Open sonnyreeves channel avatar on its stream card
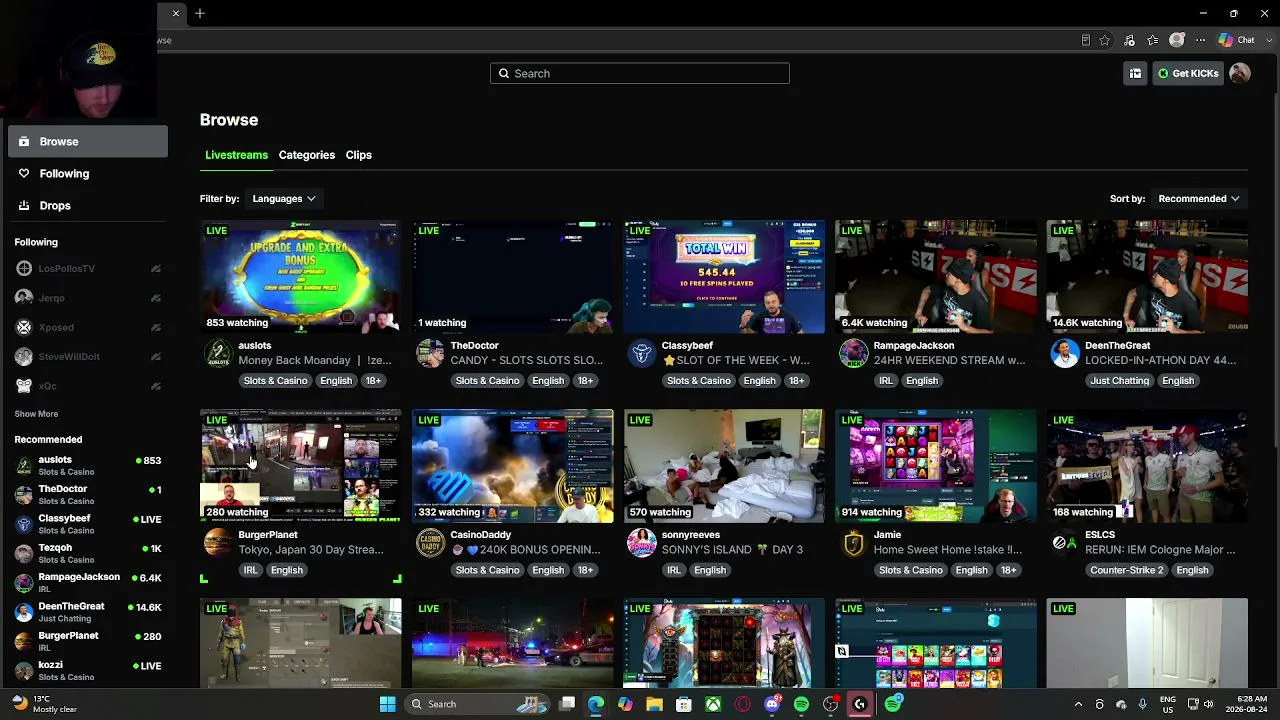 pos(642,543)
